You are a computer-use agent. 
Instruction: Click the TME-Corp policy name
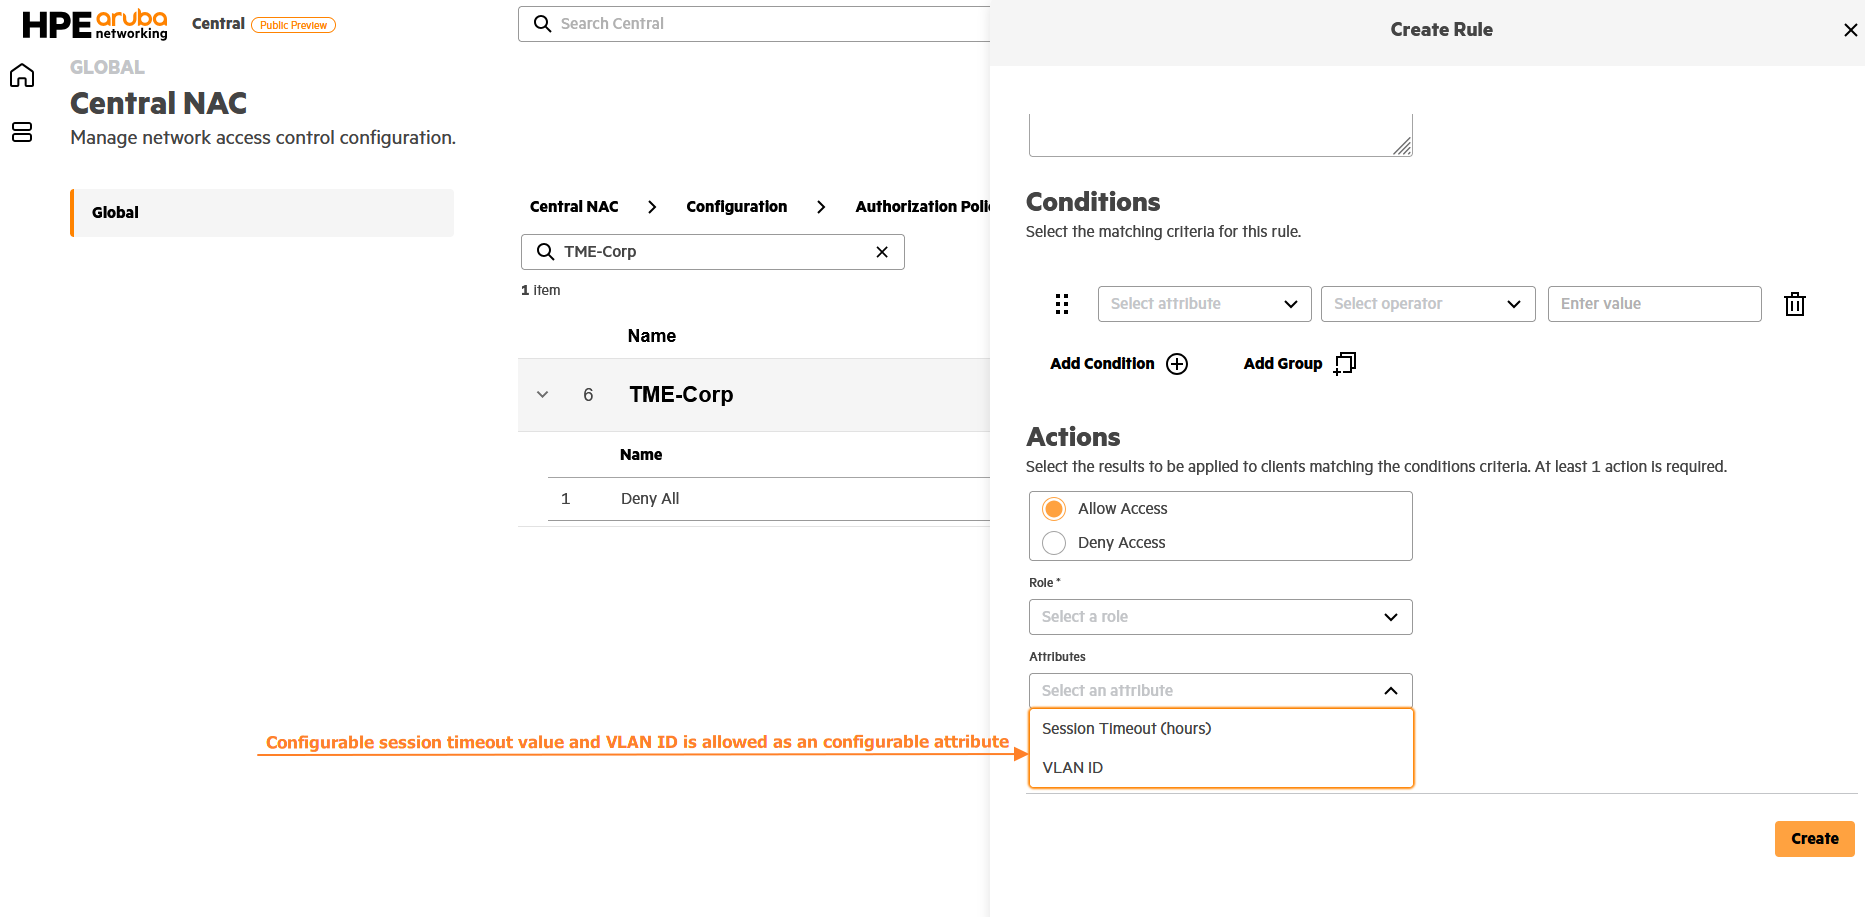pyautogui.click(x=681, y=395)
